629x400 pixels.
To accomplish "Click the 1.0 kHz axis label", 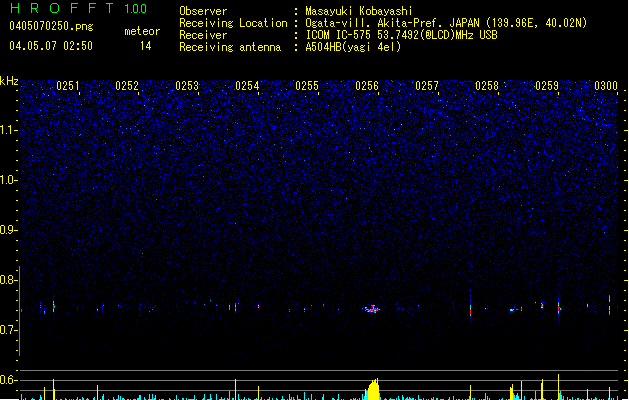I will pyautogui.click(x=9, y=180).
